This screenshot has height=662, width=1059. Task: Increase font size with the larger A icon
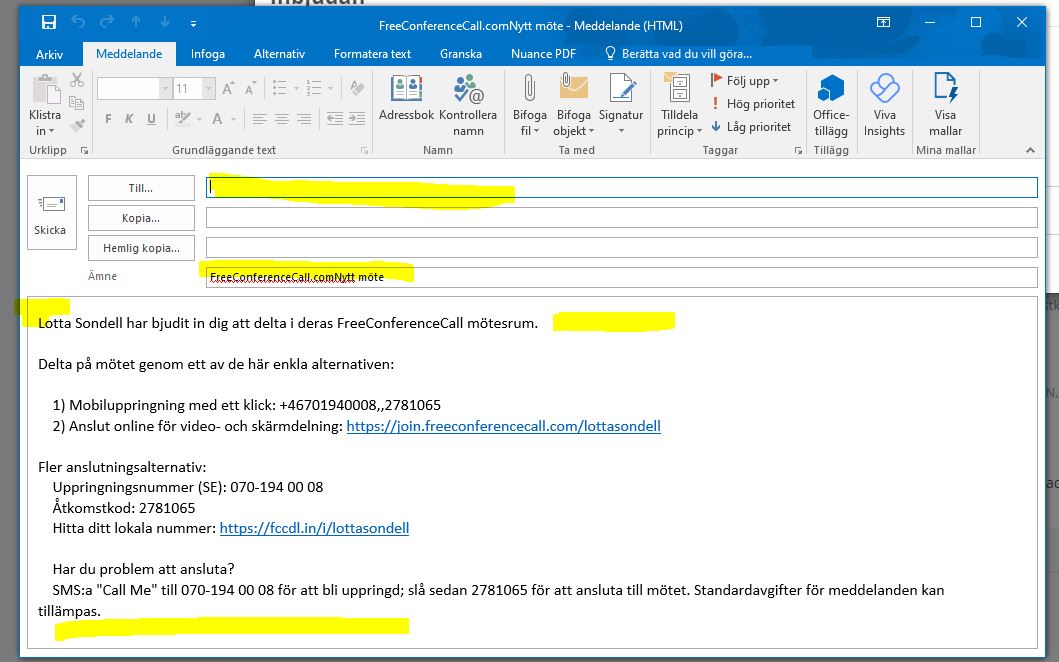click(228, 88)
